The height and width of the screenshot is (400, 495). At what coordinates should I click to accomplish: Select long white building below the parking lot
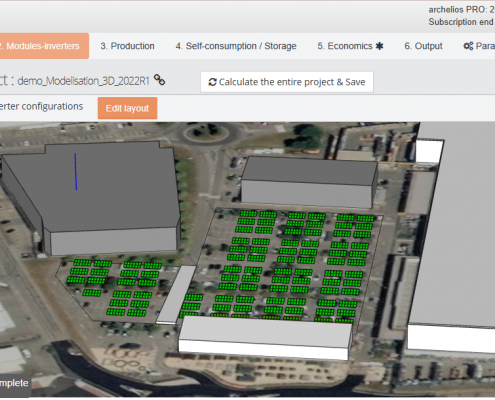pyautogui.click(x=265, y=337)
